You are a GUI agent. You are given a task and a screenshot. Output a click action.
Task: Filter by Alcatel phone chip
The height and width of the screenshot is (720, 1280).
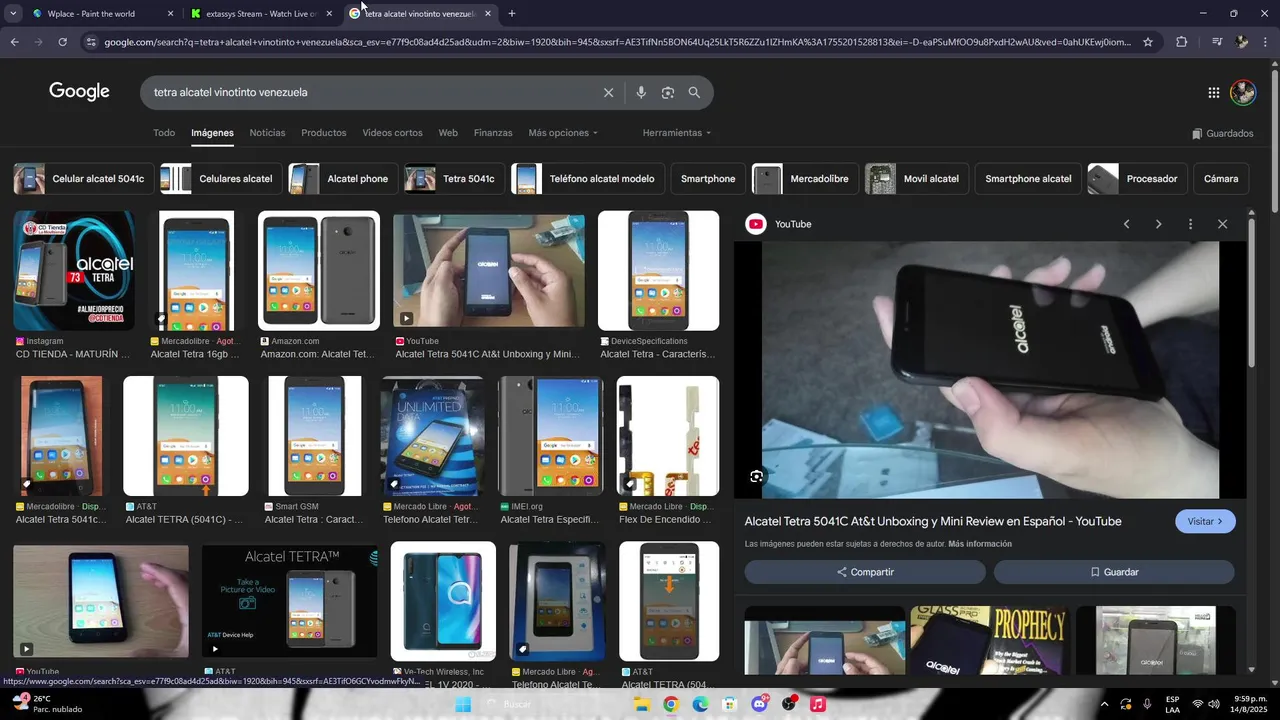click(343, 179)
